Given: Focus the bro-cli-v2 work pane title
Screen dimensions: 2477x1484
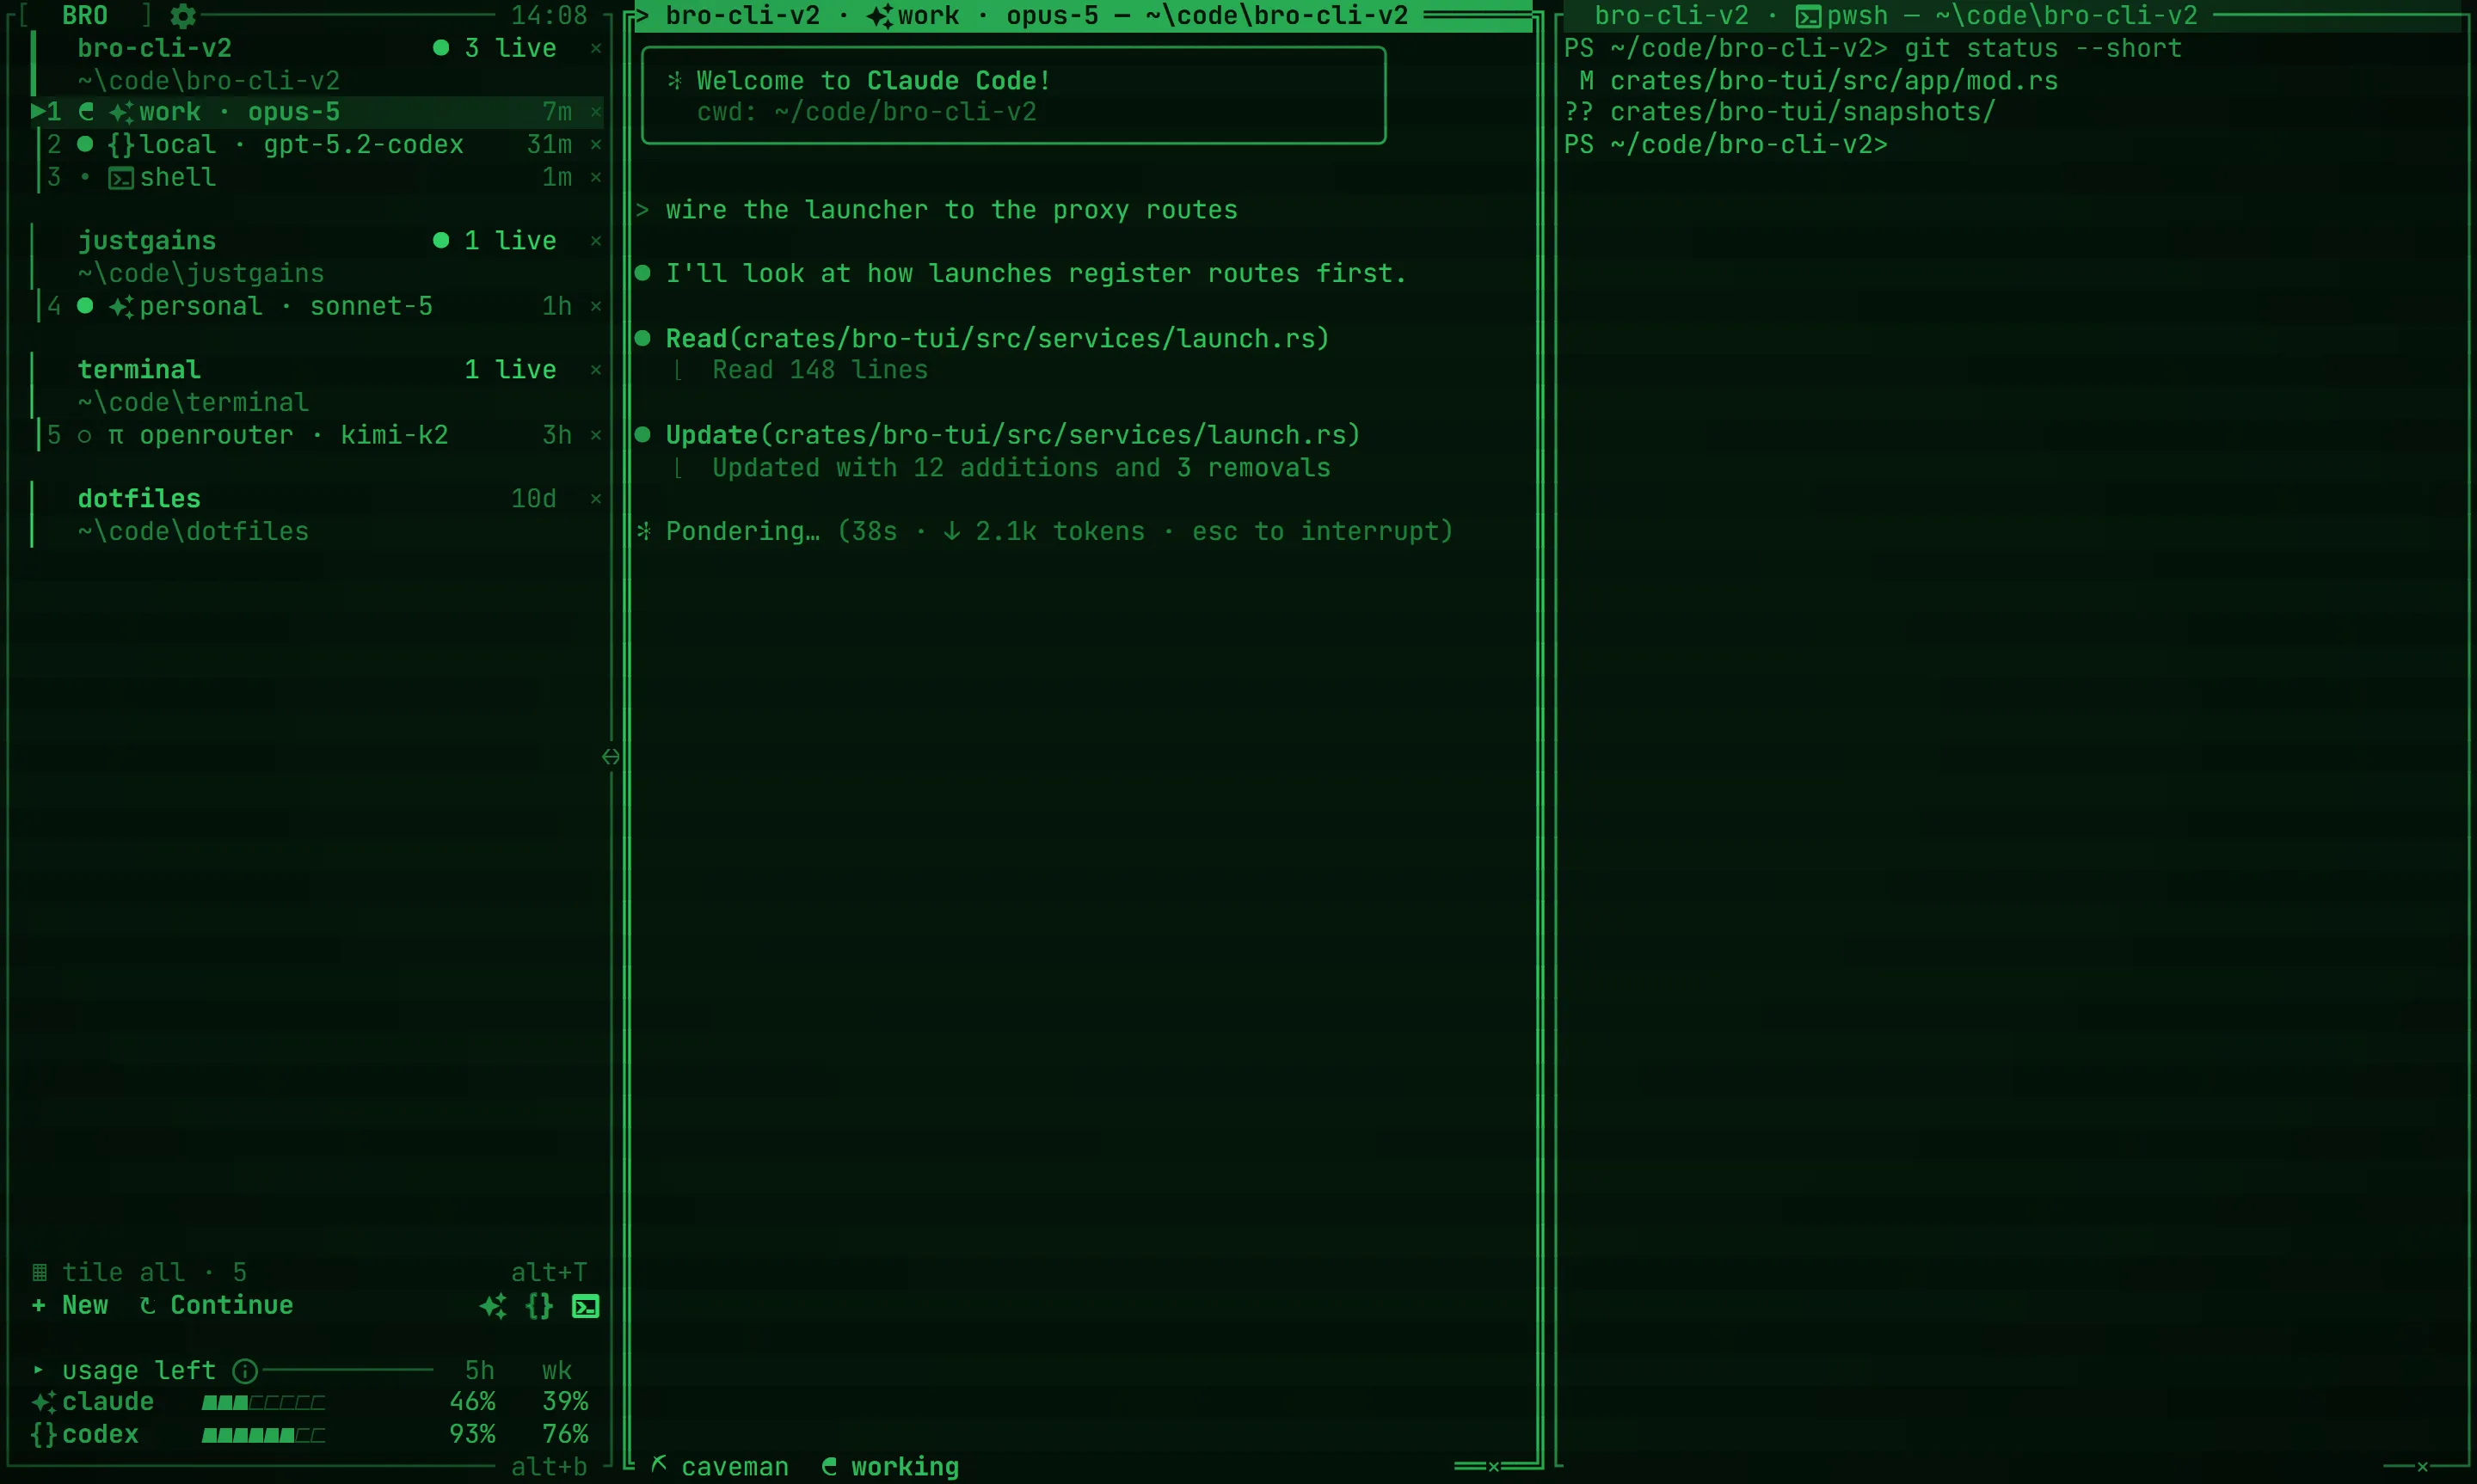Looking at the screenshot, I should 1082,16.
